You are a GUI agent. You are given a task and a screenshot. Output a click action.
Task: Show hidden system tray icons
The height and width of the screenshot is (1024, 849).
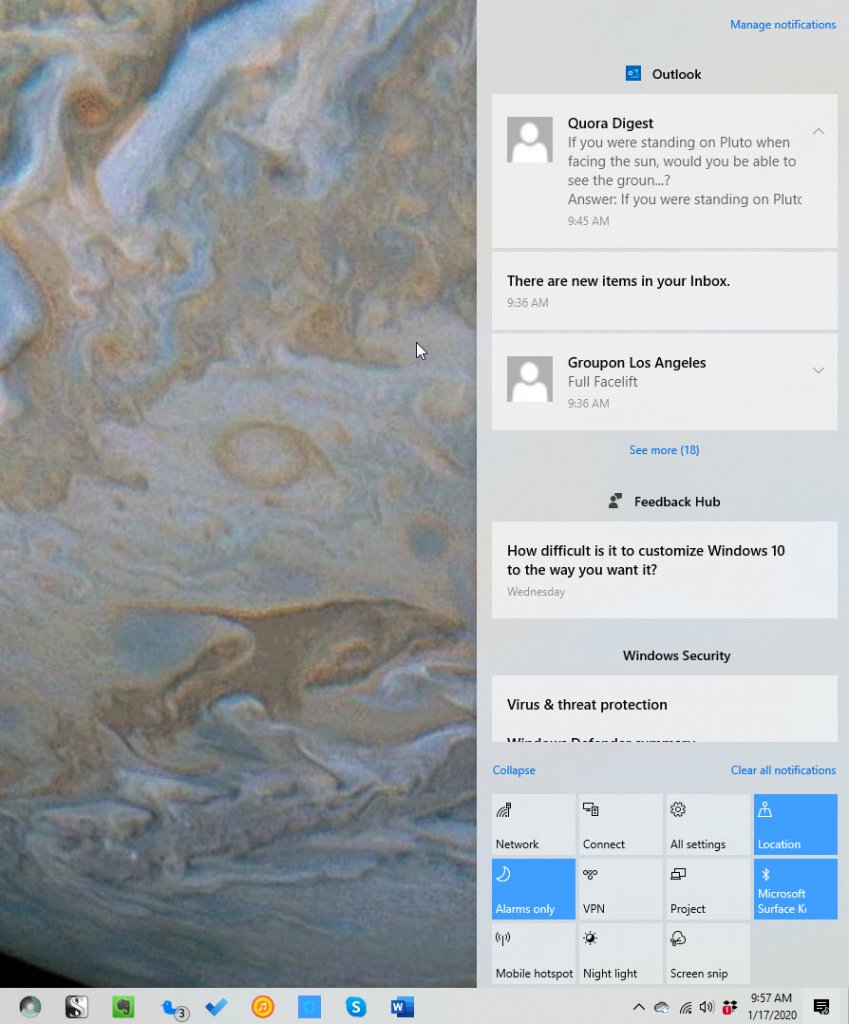[639, 1007]
